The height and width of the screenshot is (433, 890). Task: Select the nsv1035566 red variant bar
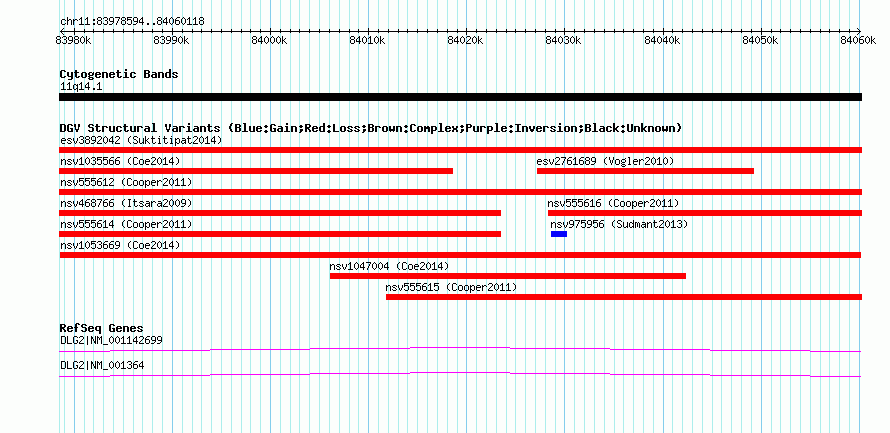256,171
